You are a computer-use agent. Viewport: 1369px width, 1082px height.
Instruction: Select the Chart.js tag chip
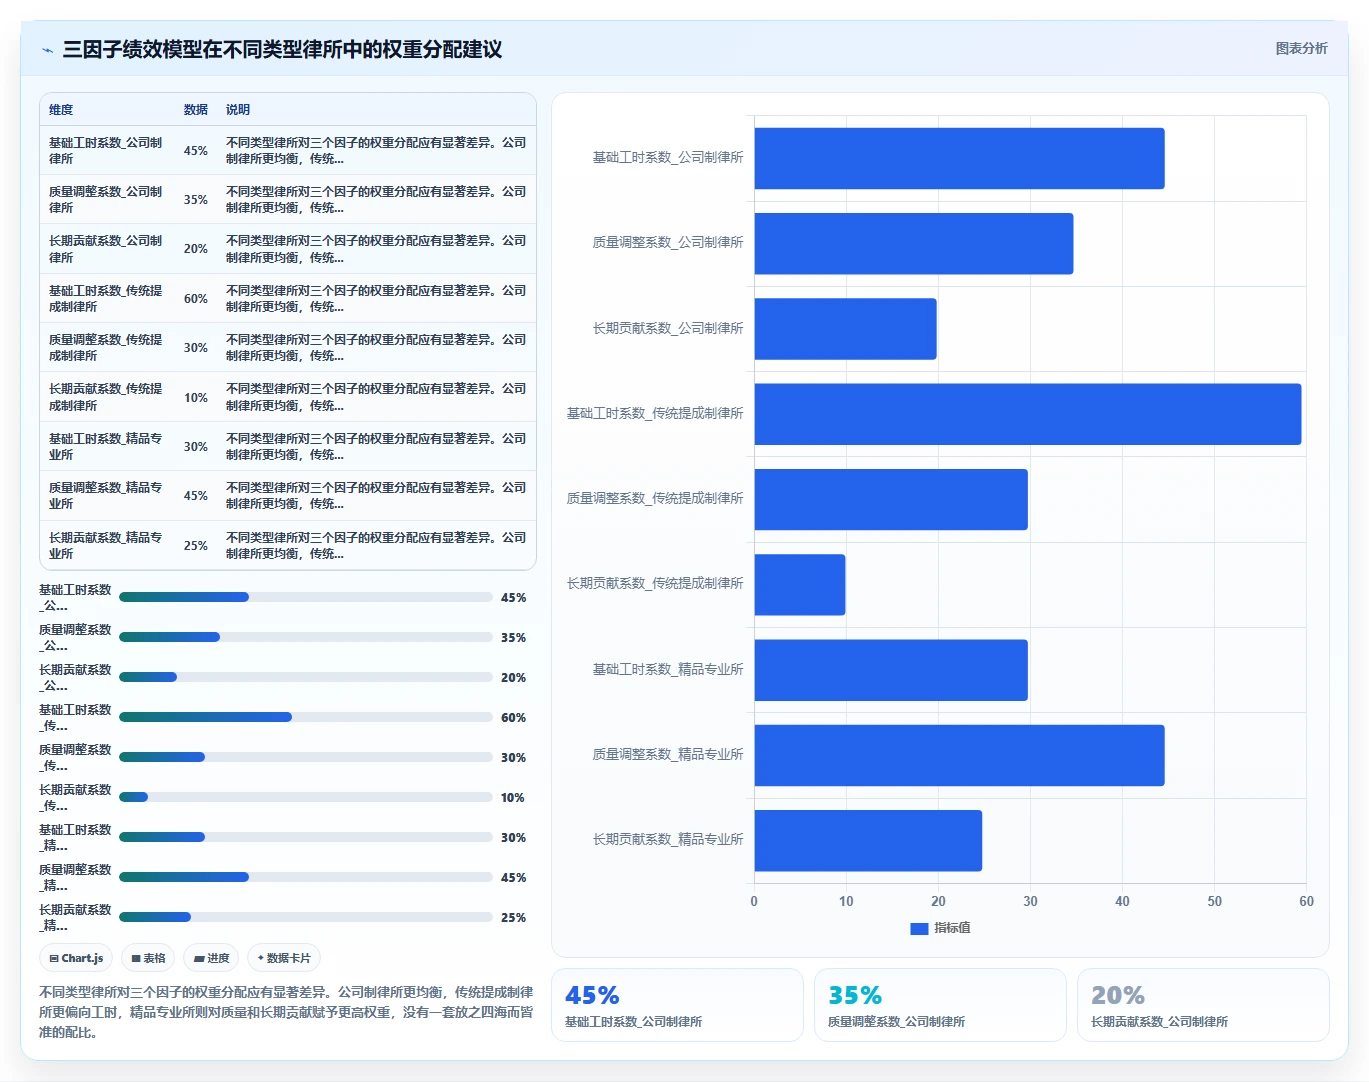coord(76,958)
